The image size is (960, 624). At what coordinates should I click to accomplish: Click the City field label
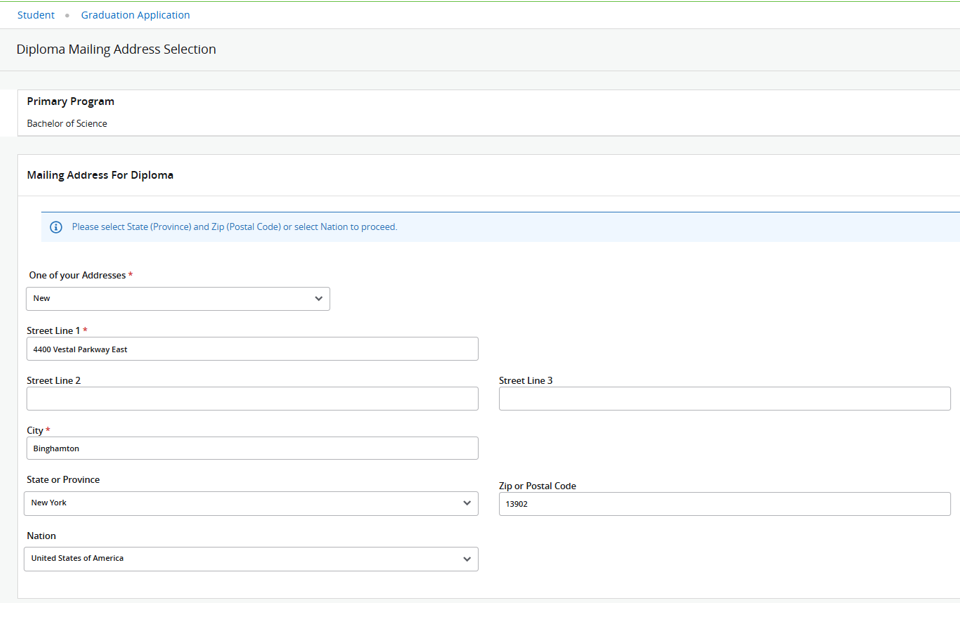pyautogui.click(x=35, y=430)
